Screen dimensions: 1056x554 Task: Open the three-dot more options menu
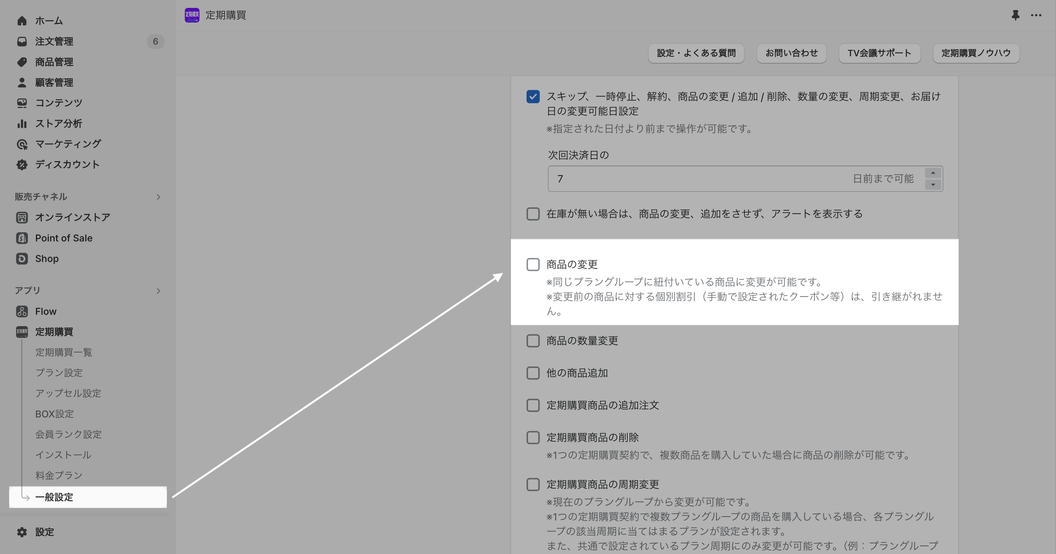[1036, 15]
